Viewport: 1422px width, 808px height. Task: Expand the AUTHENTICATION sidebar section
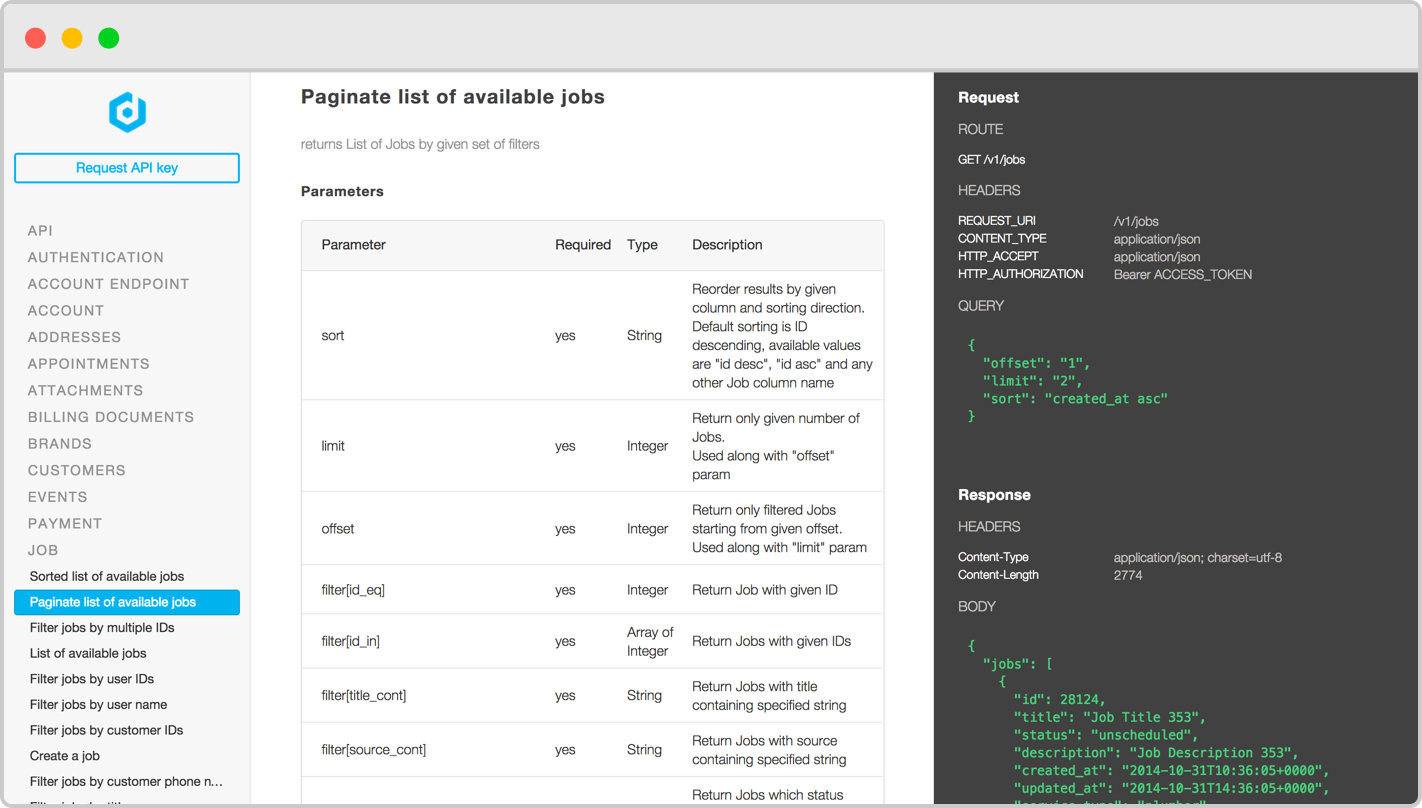pyautogui.click(x=95, y=257)
